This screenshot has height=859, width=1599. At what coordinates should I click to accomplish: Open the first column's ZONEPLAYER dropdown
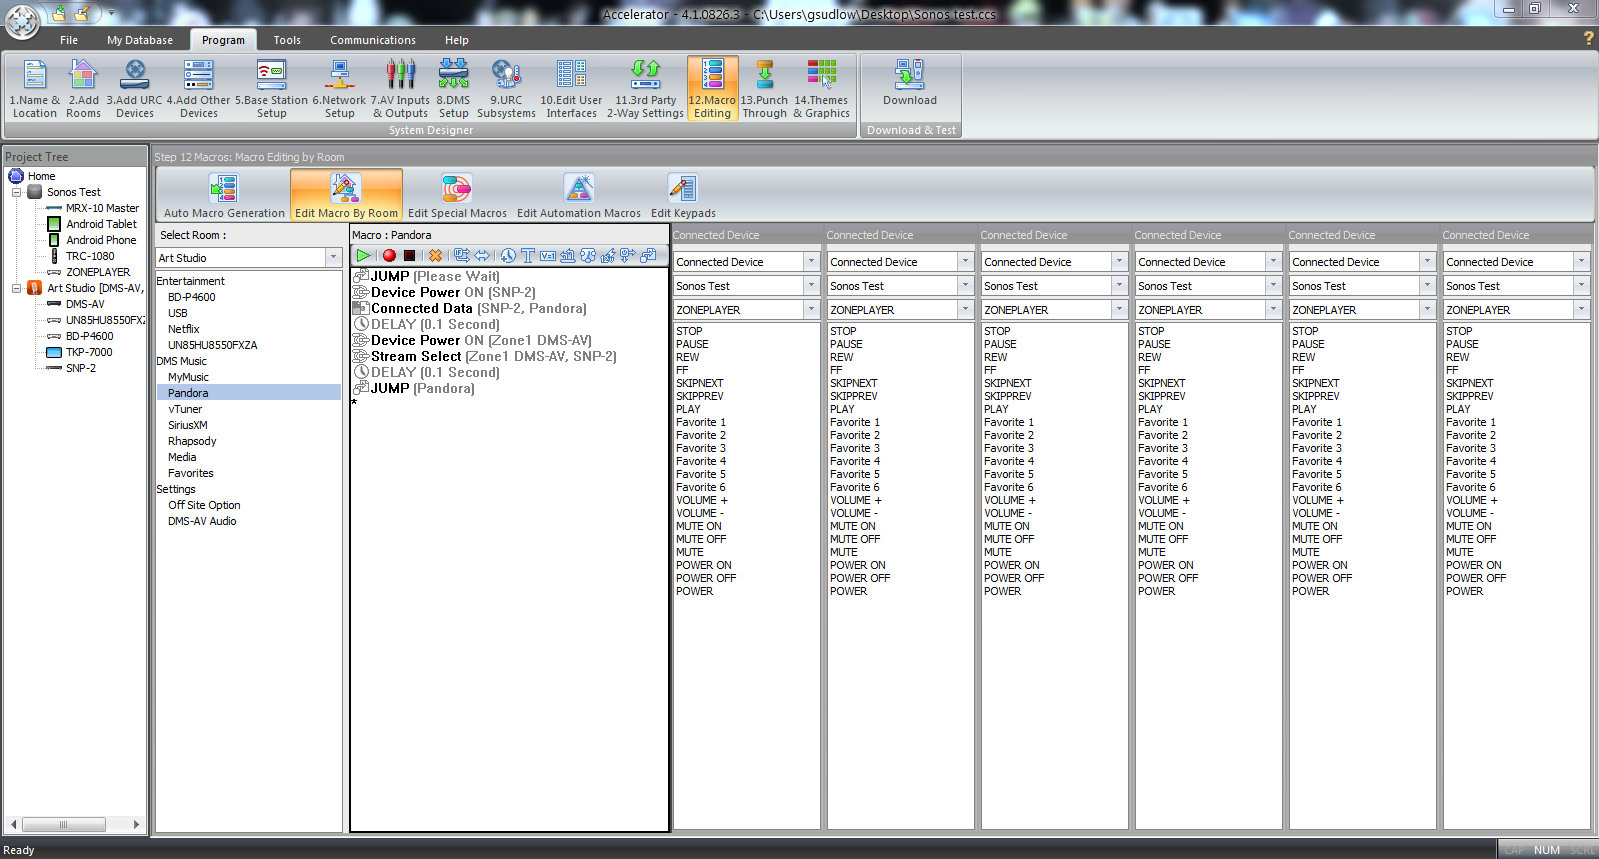pos(811,310)
